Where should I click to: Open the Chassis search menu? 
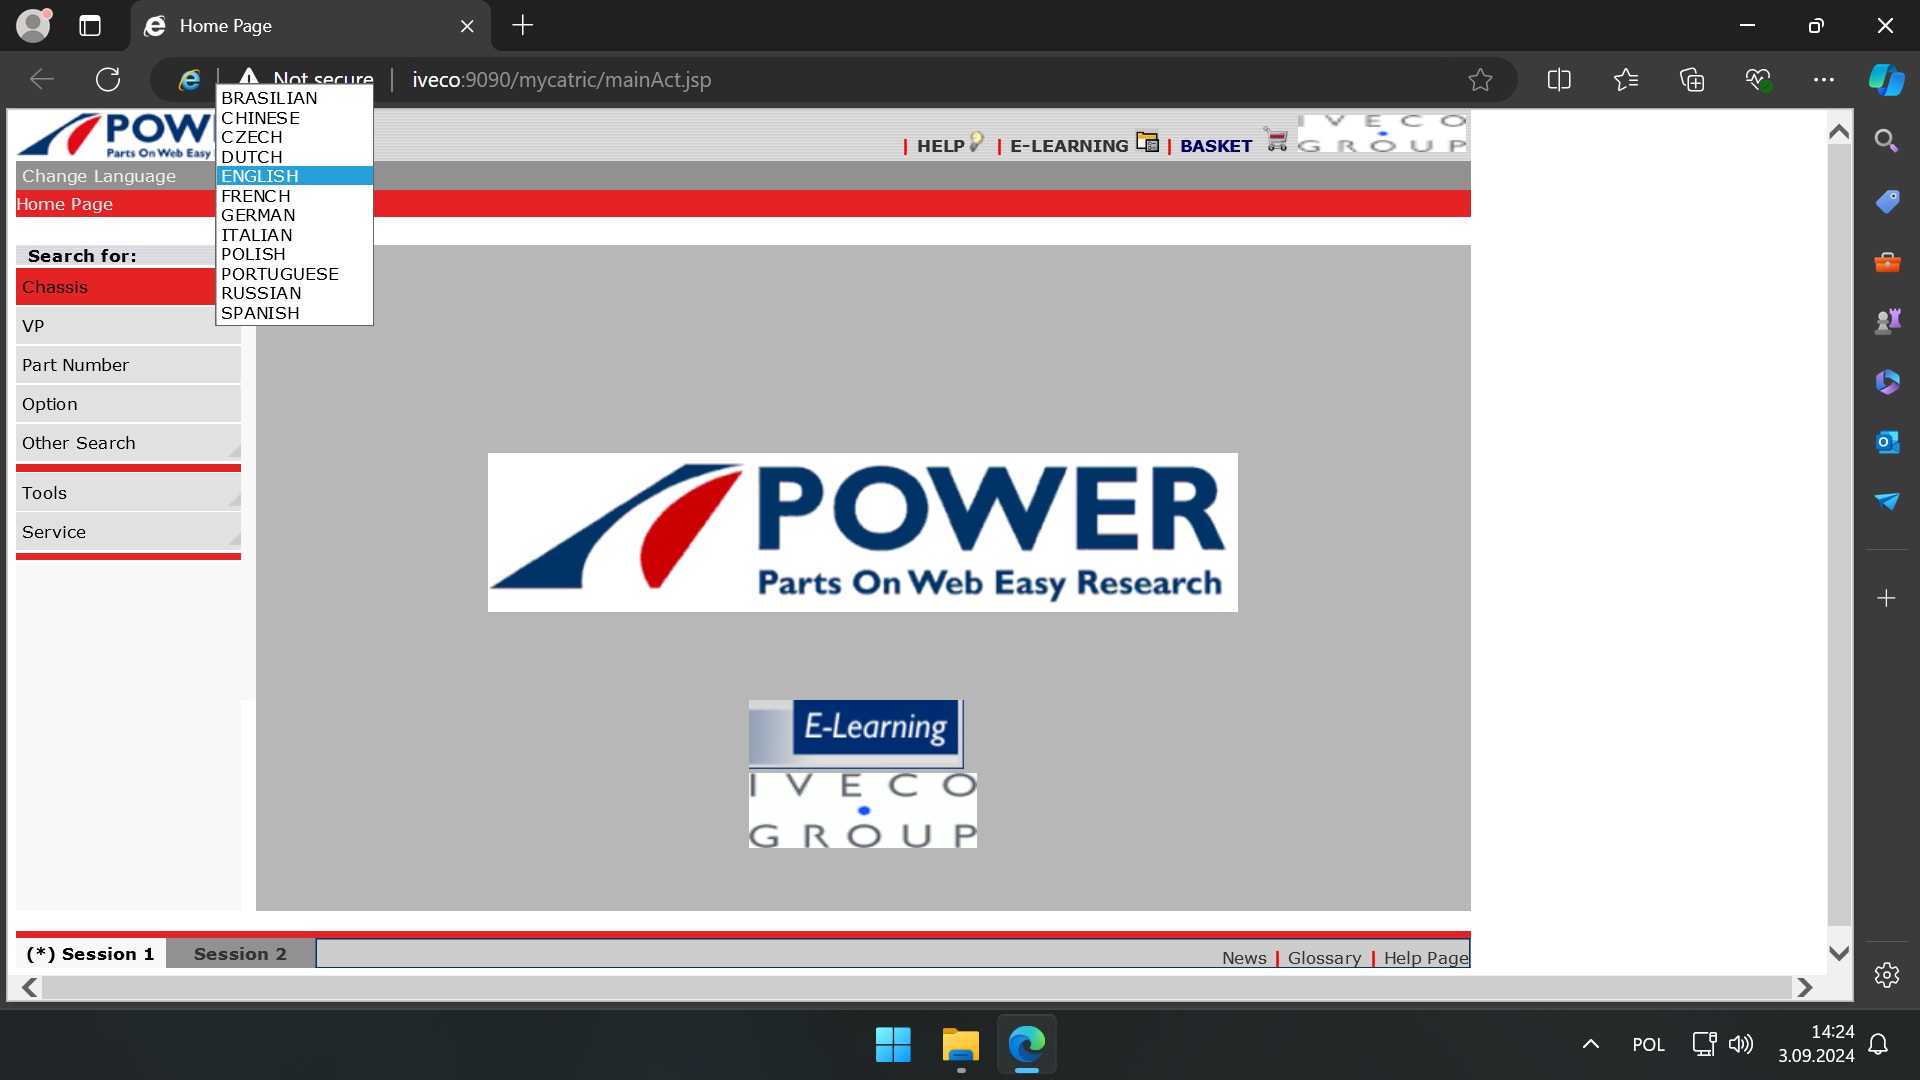point(116,287)
